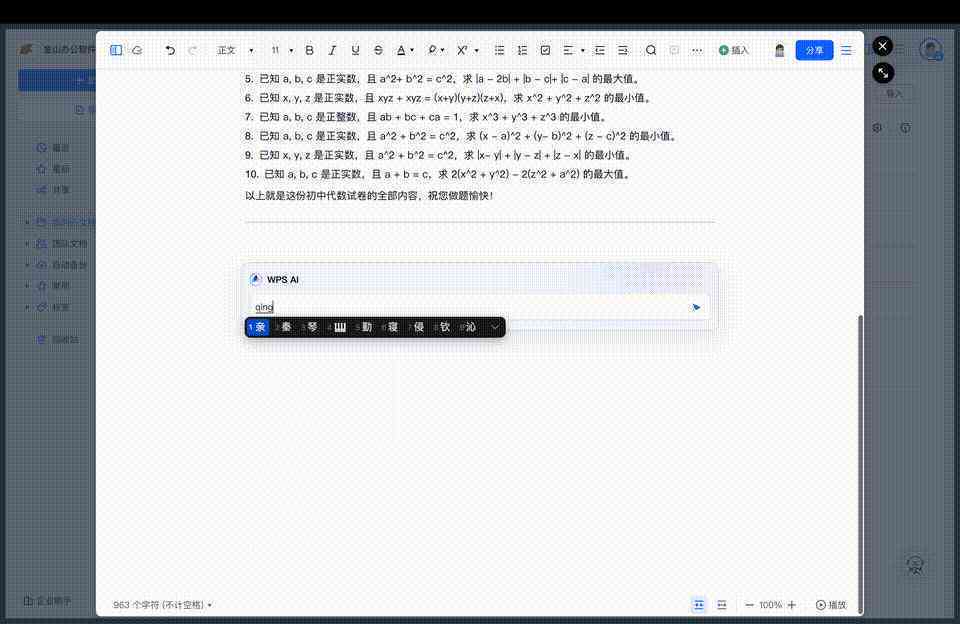Image resolution: width=960 pixels, height=624 pixels.
Task: Click the closing line 以上就是这份初中代数试卷
Action: 369,195
